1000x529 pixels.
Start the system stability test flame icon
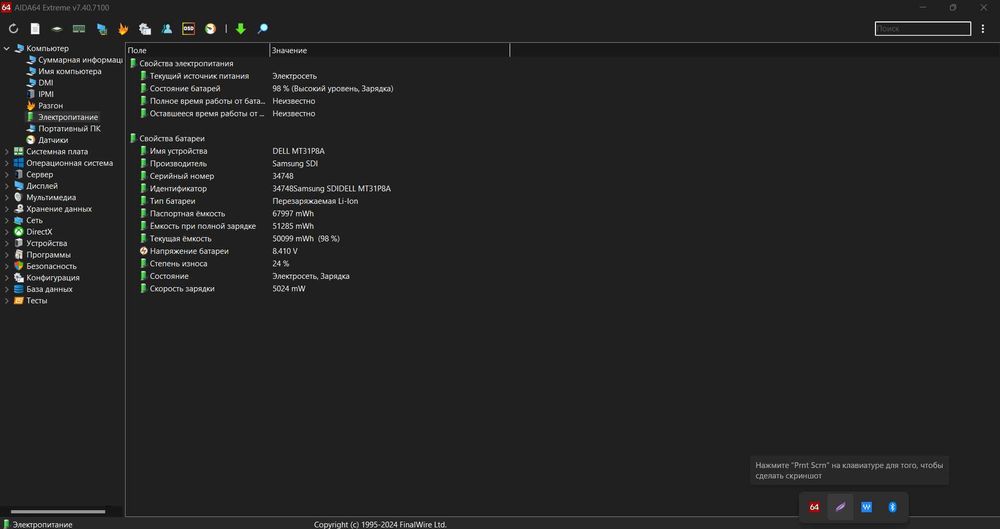coord(123,29)
